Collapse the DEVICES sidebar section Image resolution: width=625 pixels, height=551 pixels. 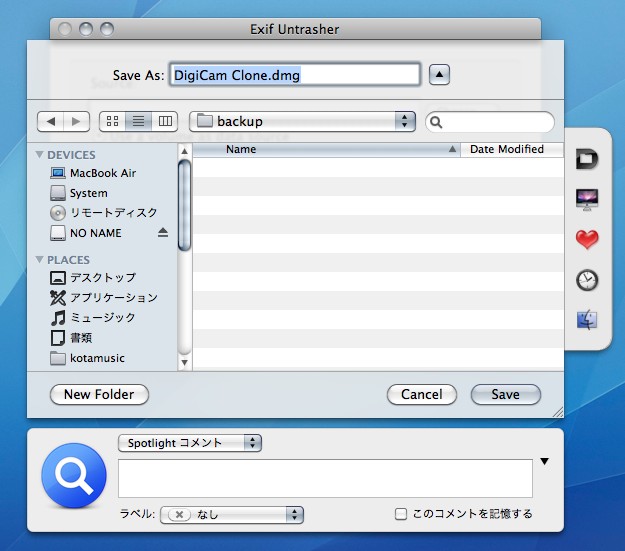40,155
